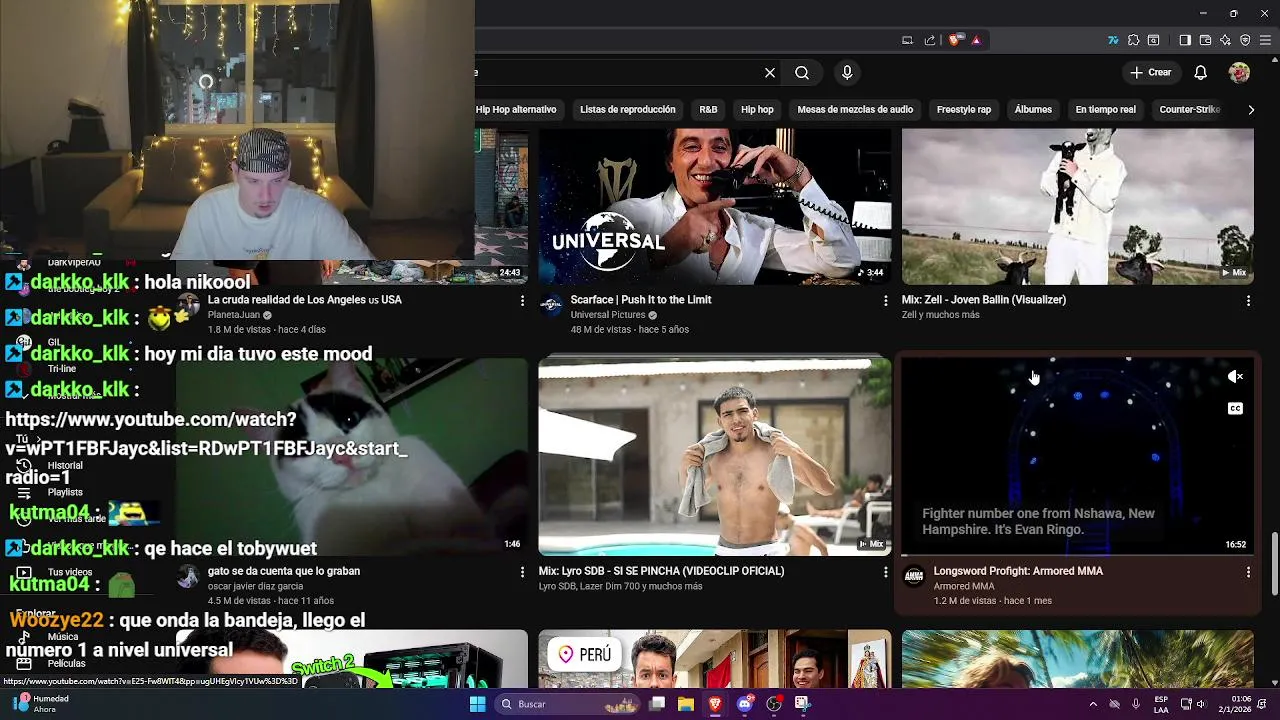This screenshot has height=720, width=1280.
Task: Click the Windows taskbar Buscar search box
Action: point(566,704)
